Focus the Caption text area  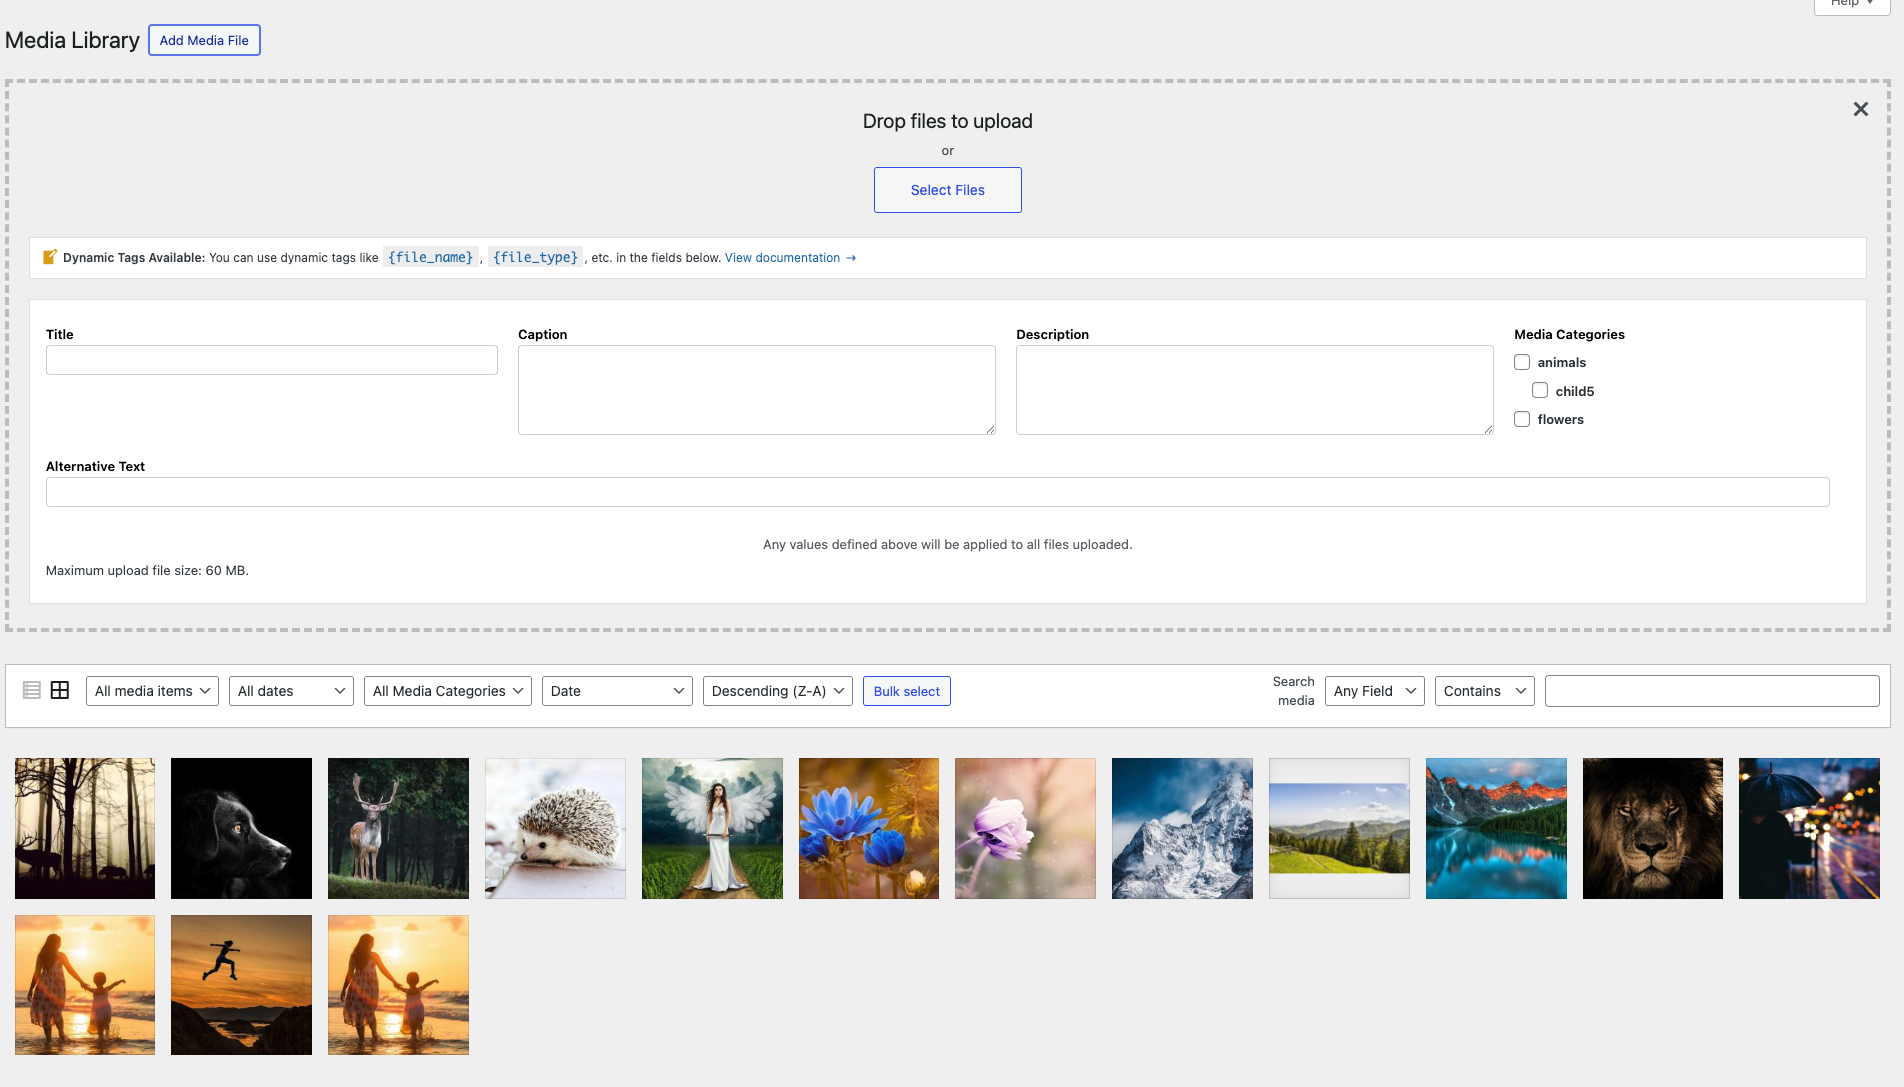click(757, 390)
